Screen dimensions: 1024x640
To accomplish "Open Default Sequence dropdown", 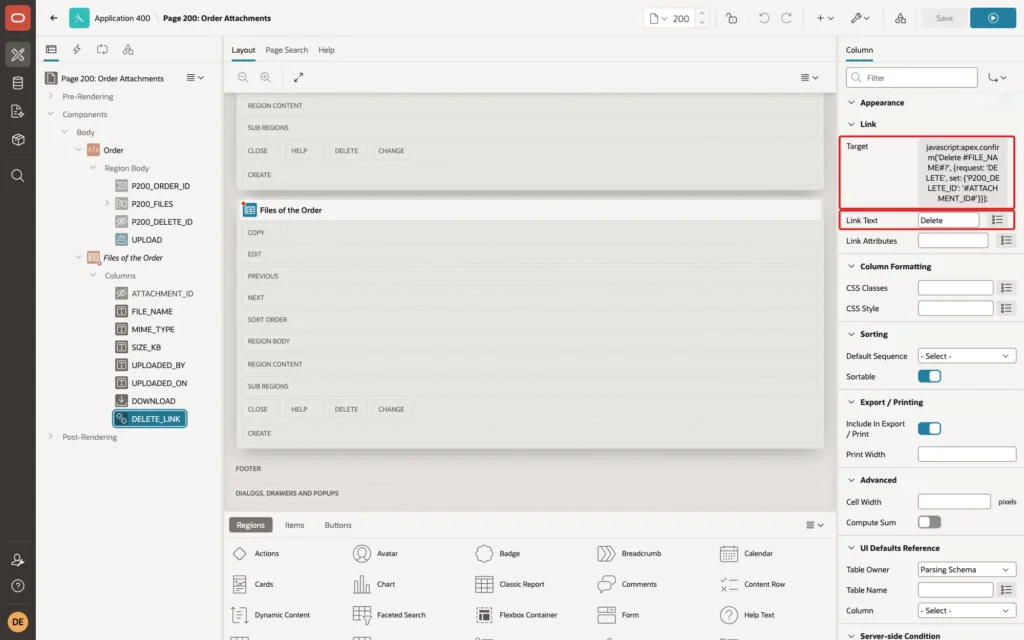I will tap(967, 356).
